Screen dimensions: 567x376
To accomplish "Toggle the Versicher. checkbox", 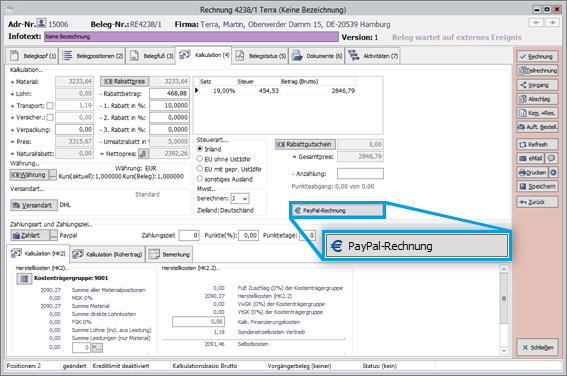I will coord(50,118).
